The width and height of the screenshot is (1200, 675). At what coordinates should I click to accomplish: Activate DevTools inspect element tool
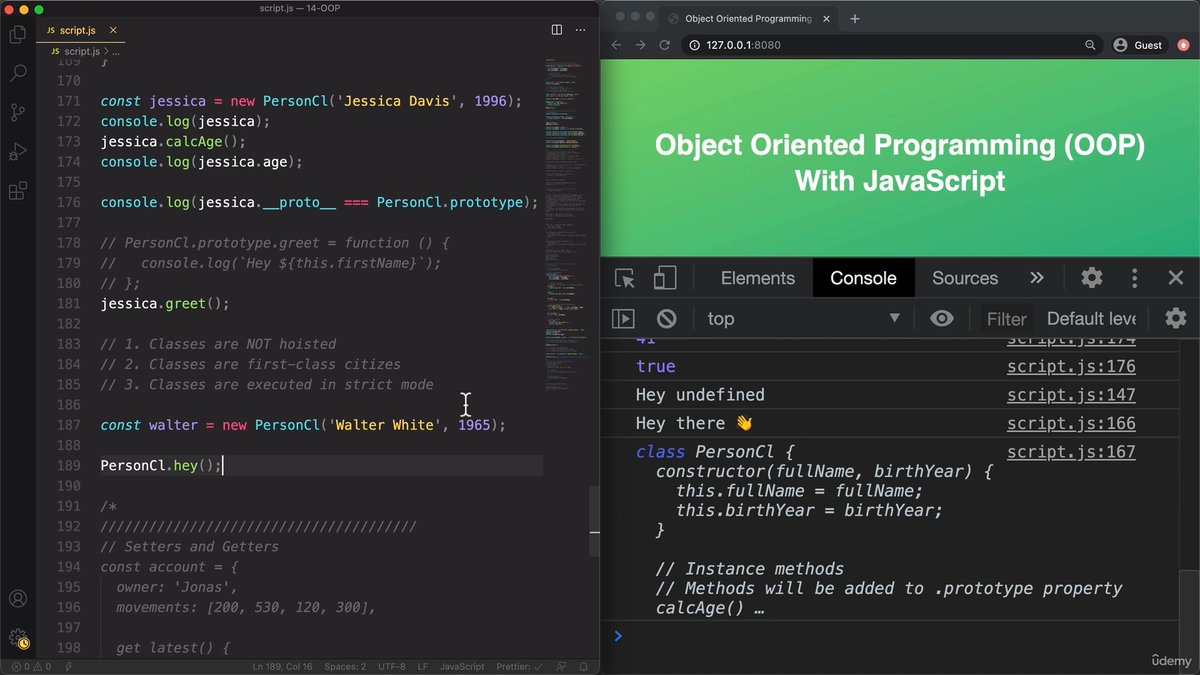click(x=624, y=278)
